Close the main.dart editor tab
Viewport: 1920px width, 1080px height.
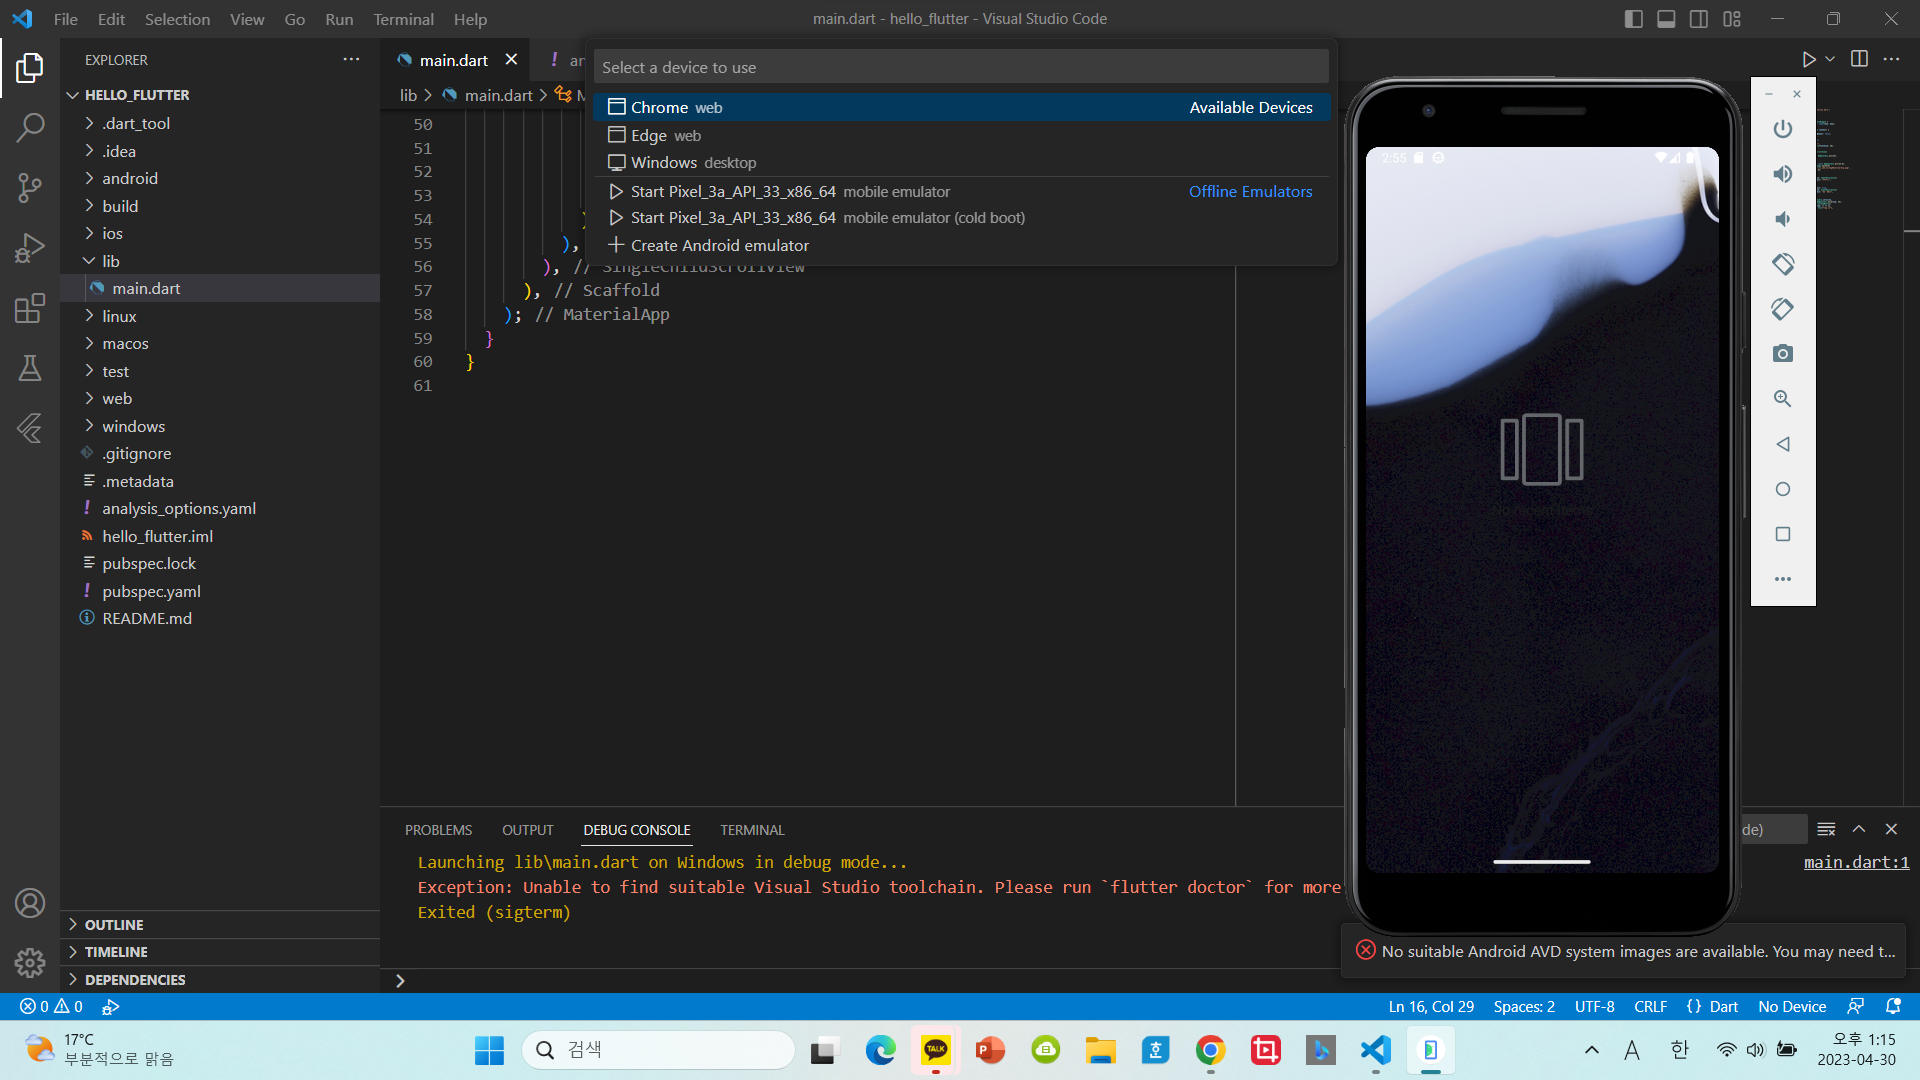(511, 59)
